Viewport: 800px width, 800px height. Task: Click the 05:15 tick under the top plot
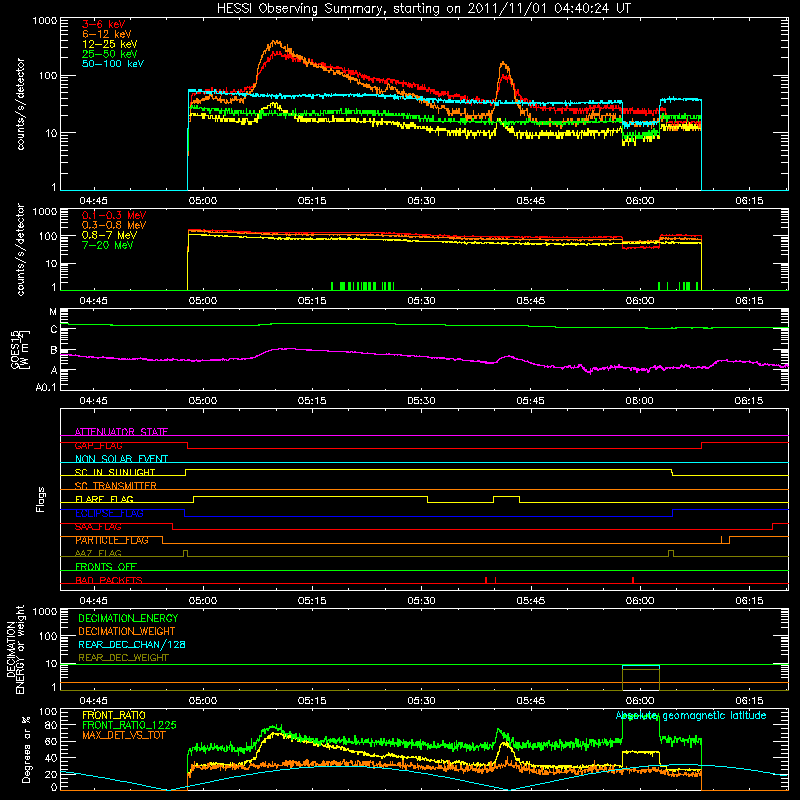pyautogui.click(x=312, y=201)
